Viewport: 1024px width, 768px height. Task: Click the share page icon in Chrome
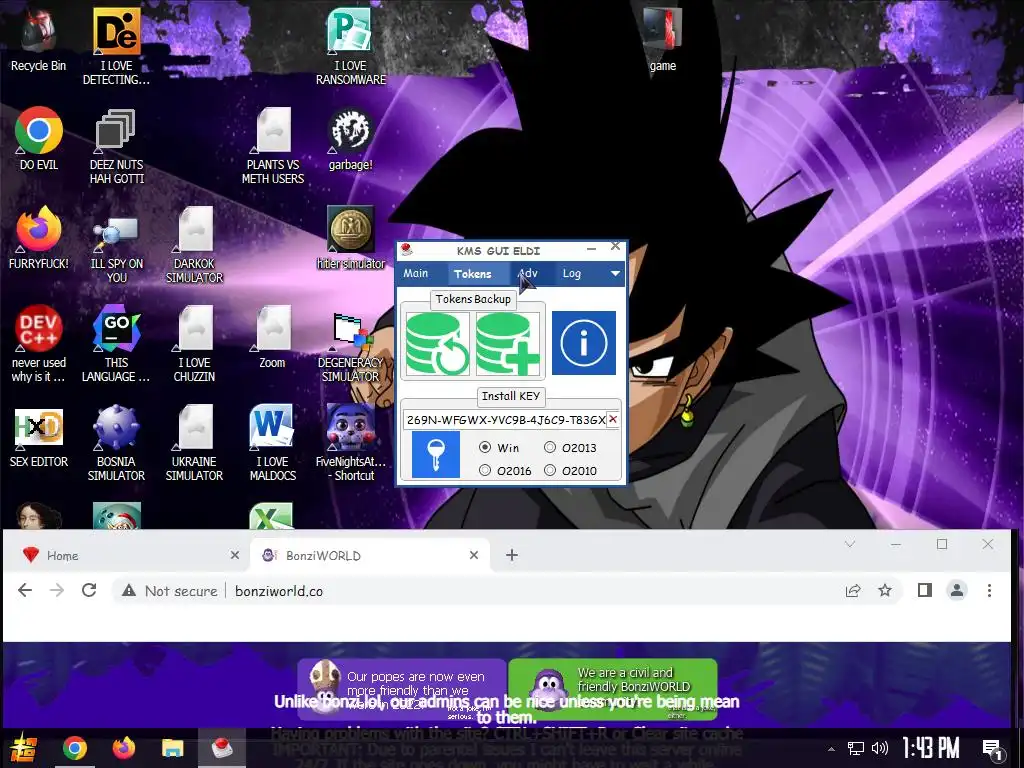point(853,590)
